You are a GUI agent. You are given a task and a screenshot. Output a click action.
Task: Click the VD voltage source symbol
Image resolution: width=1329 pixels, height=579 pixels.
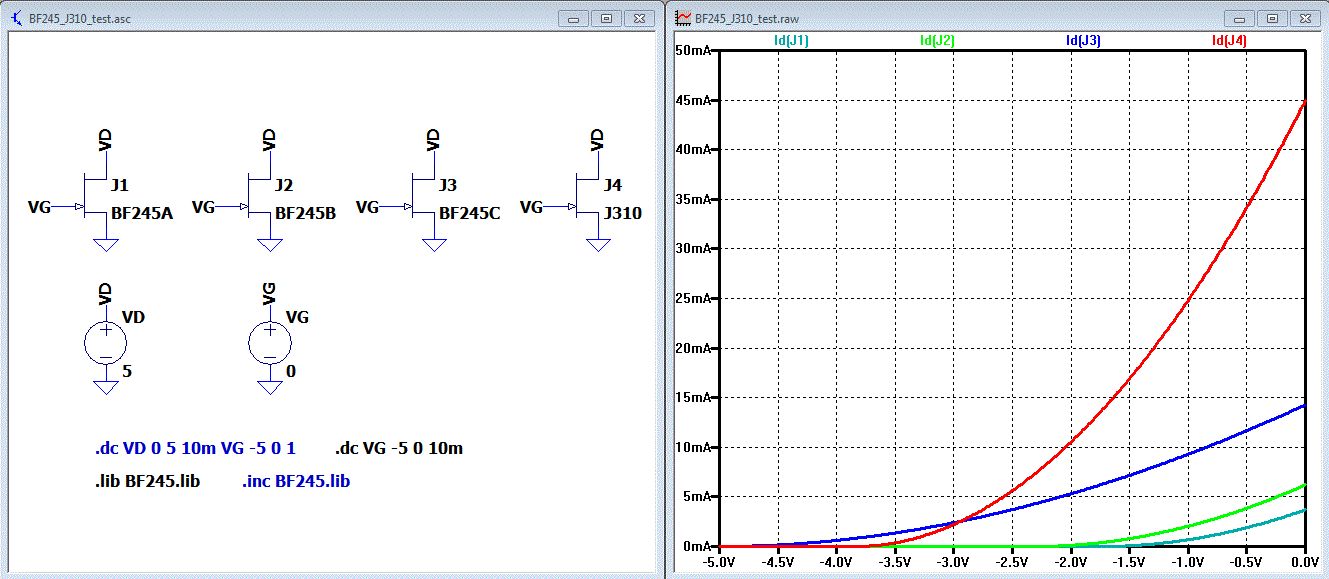(105, 342)
